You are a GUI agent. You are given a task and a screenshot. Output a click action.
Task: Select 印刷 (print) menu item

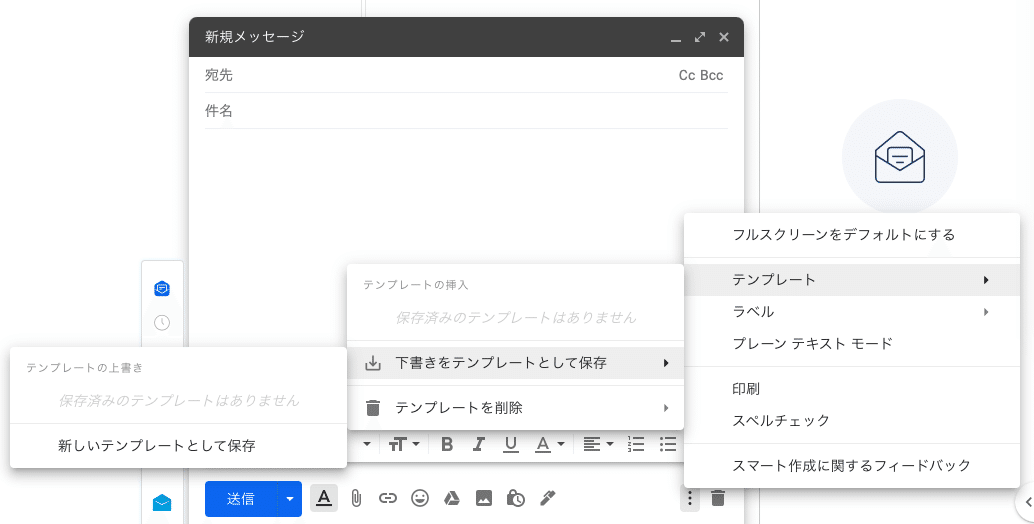852,389
